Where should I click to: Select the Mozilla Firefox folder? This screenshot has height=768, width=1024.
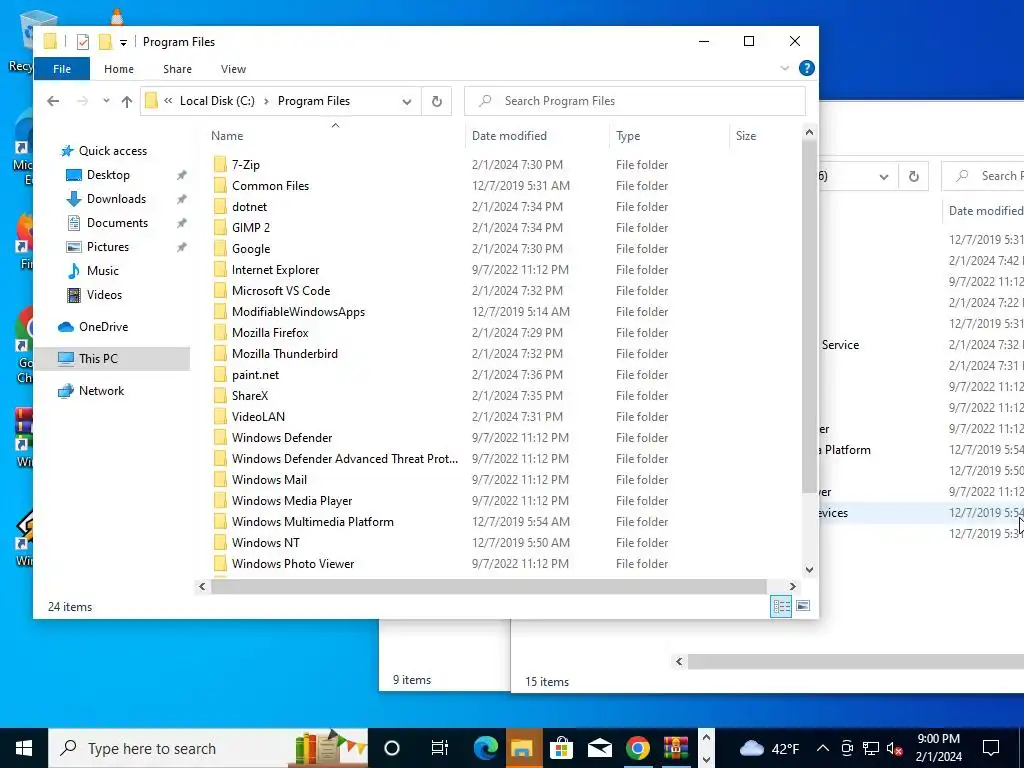(x=270, y=332)
